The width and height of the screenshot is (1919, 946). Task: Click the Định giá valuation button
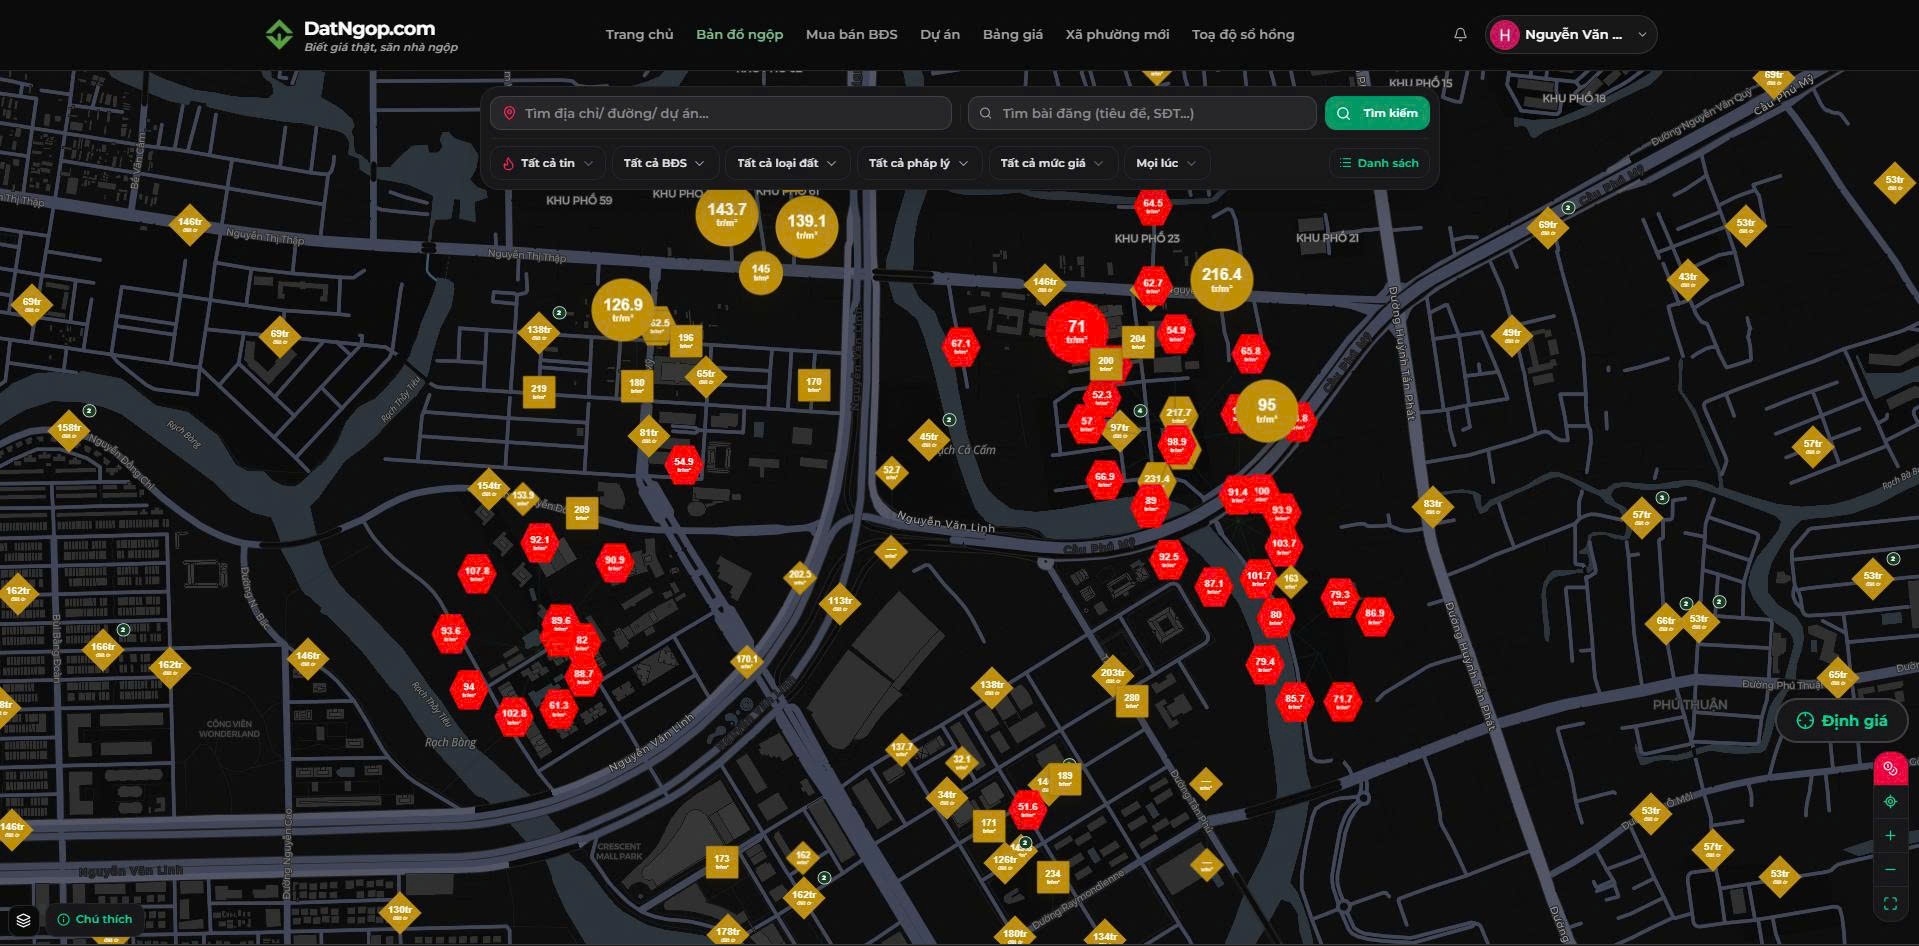(x=1842, y=721)
